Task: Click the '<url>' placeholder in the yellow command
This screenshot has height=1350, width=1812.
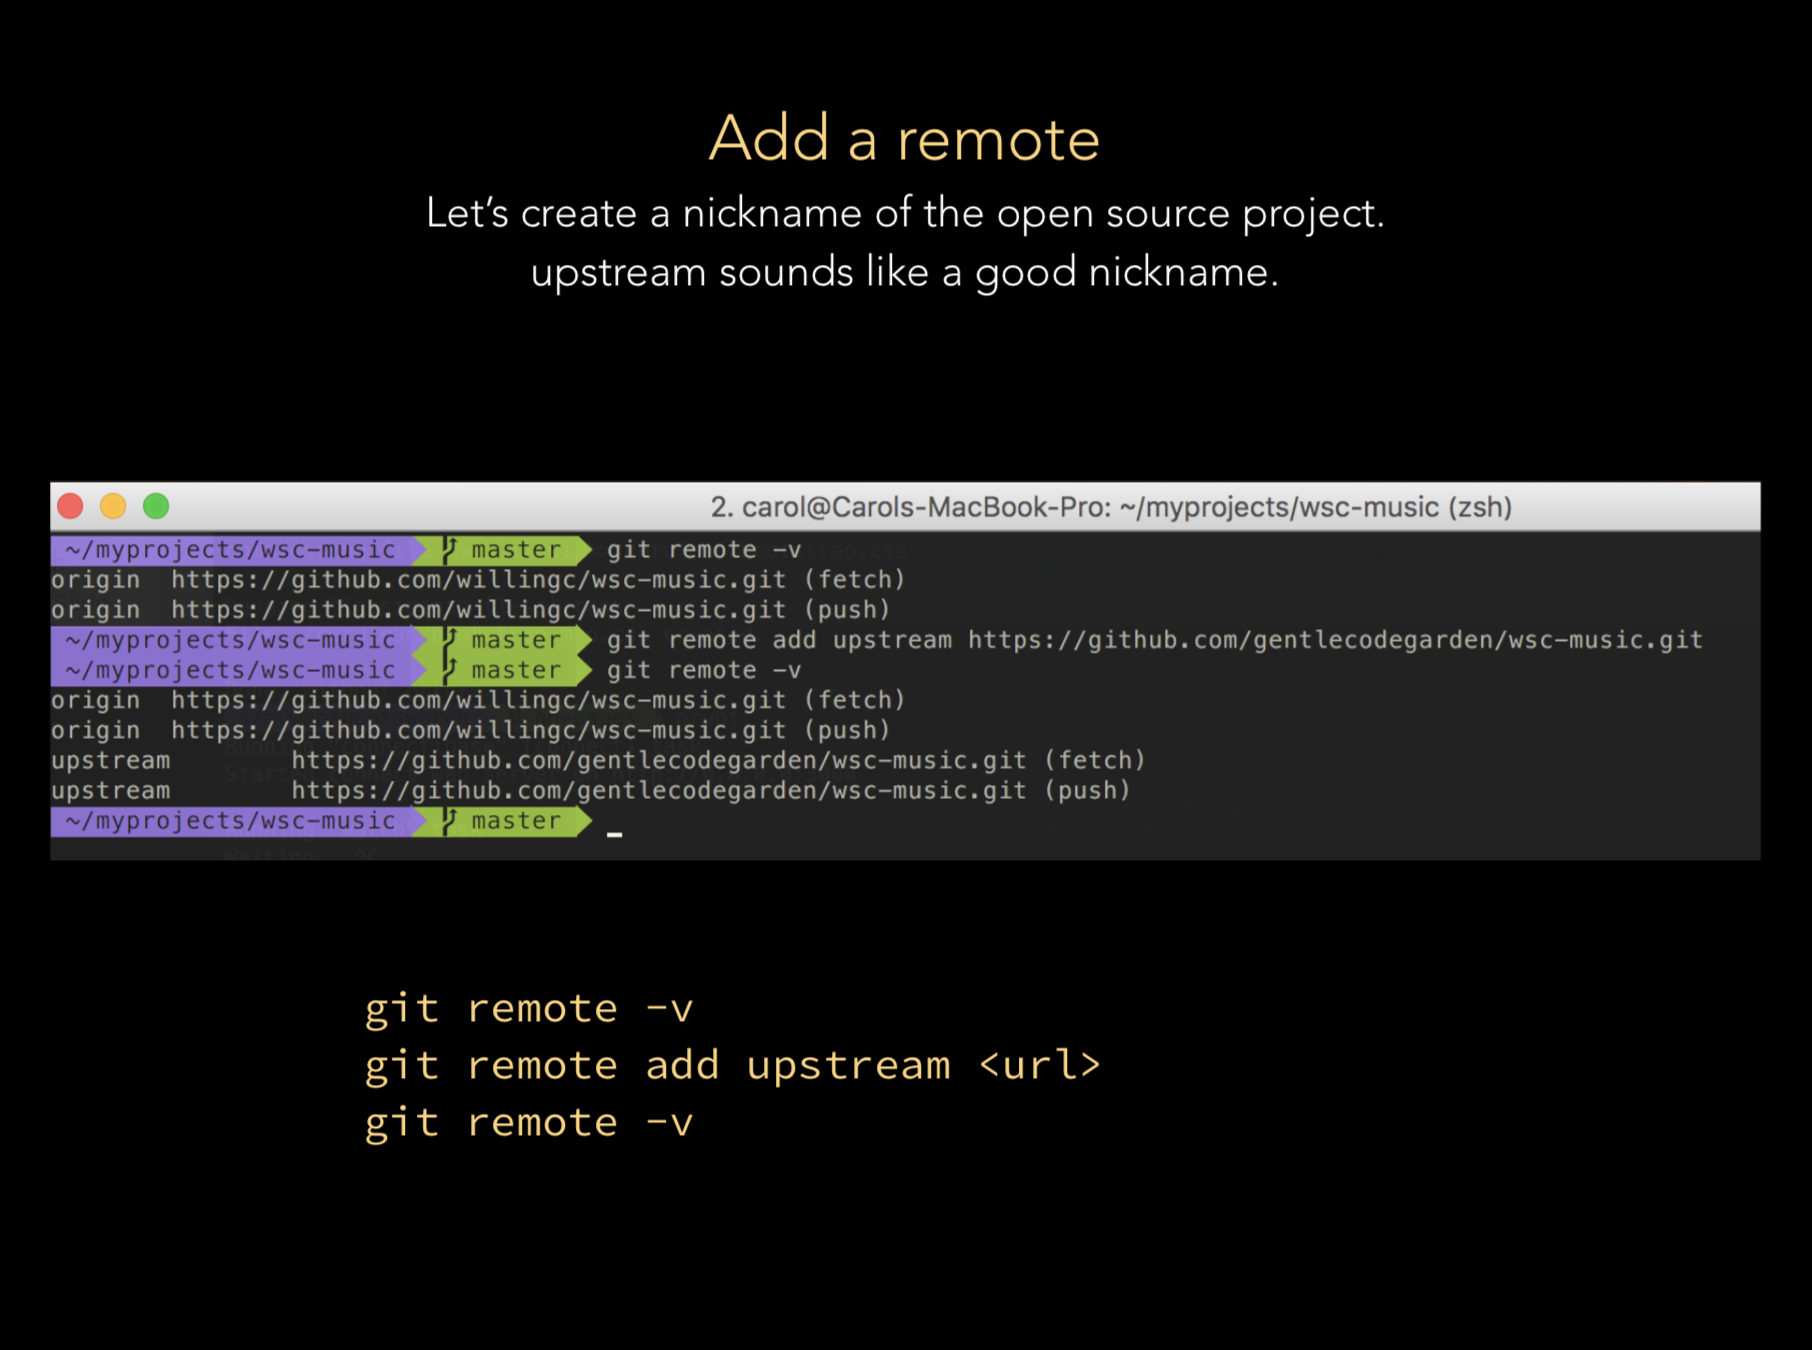Action: pos(1039,1065)
